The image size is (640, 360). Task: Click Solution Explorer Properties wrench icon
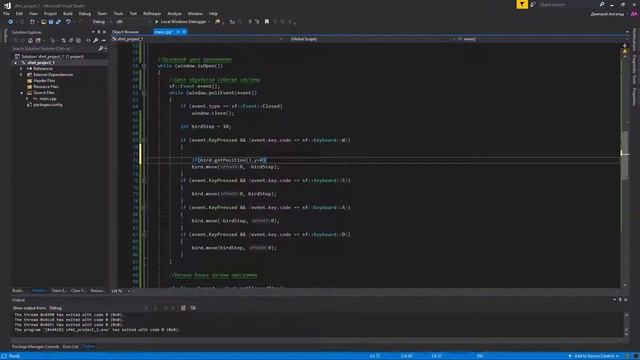(x=96, y=40)
